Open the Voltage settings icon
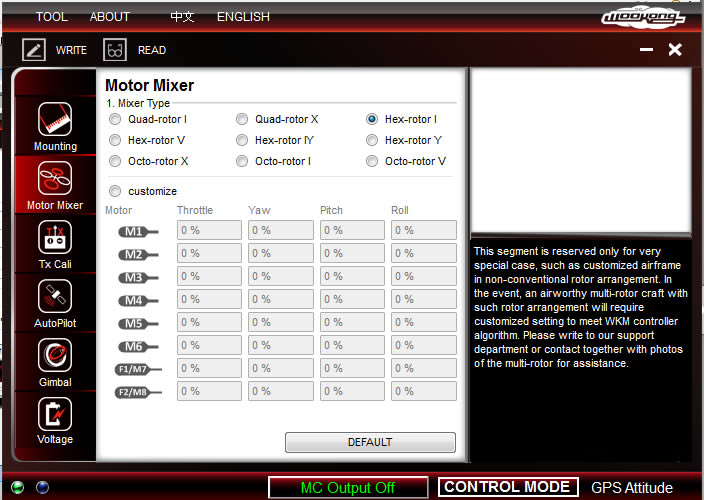This screenshot has width=704, height=500. pyautogui.click(x=55, y=414)
